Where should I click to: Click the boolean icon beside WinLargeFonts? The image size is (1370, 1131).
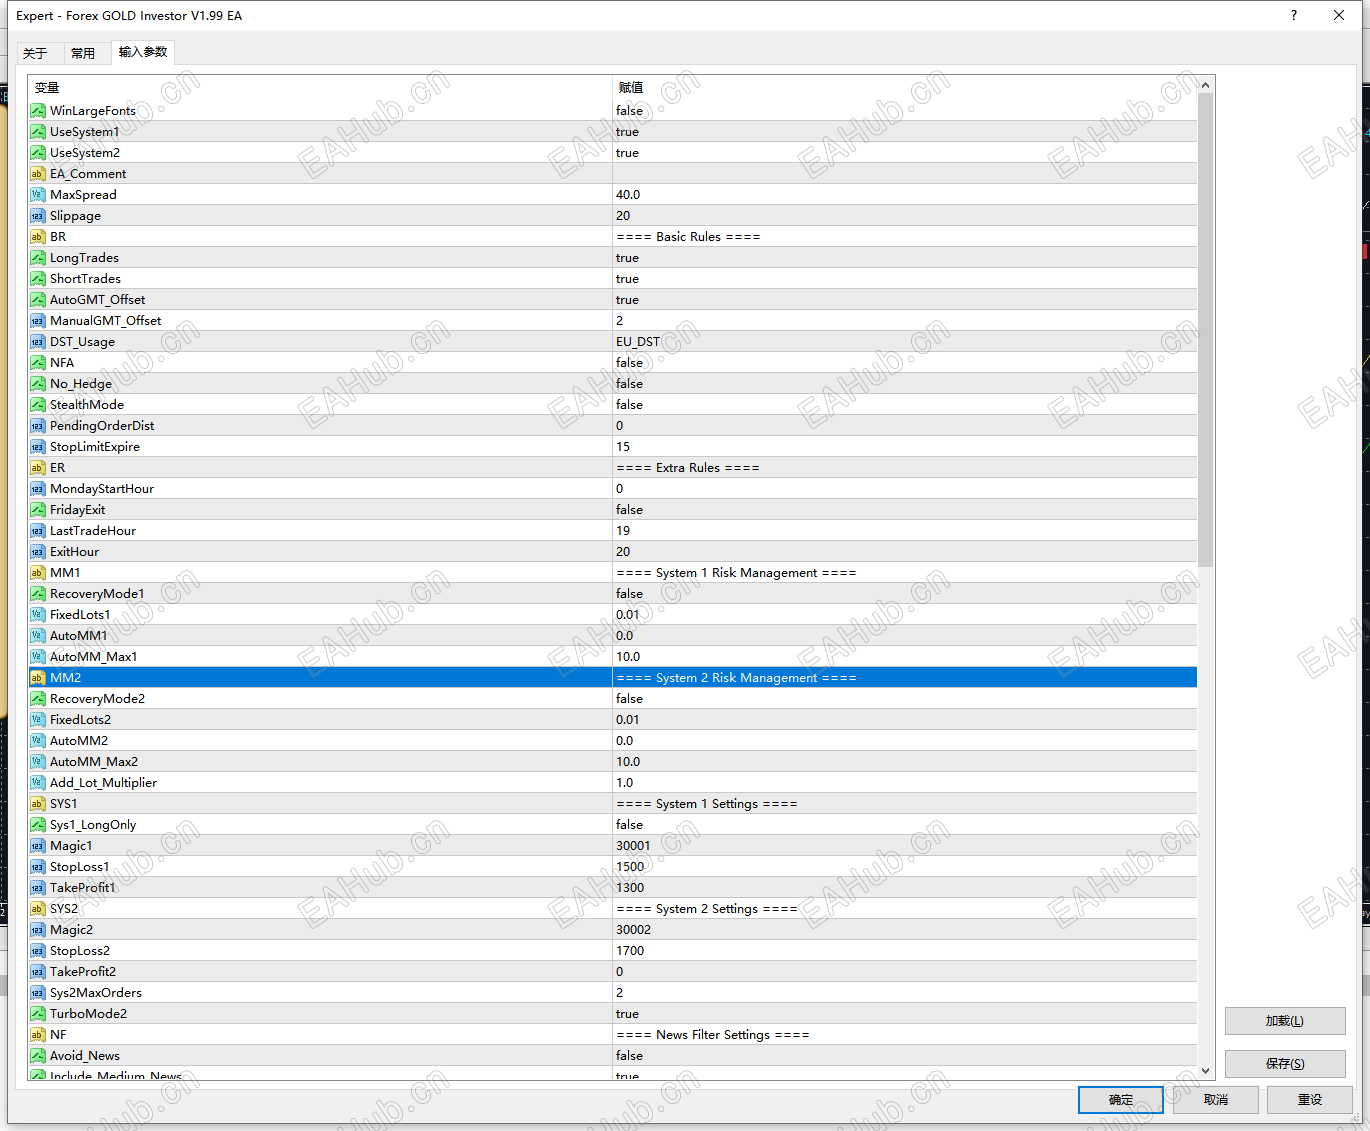pos(38,111)
